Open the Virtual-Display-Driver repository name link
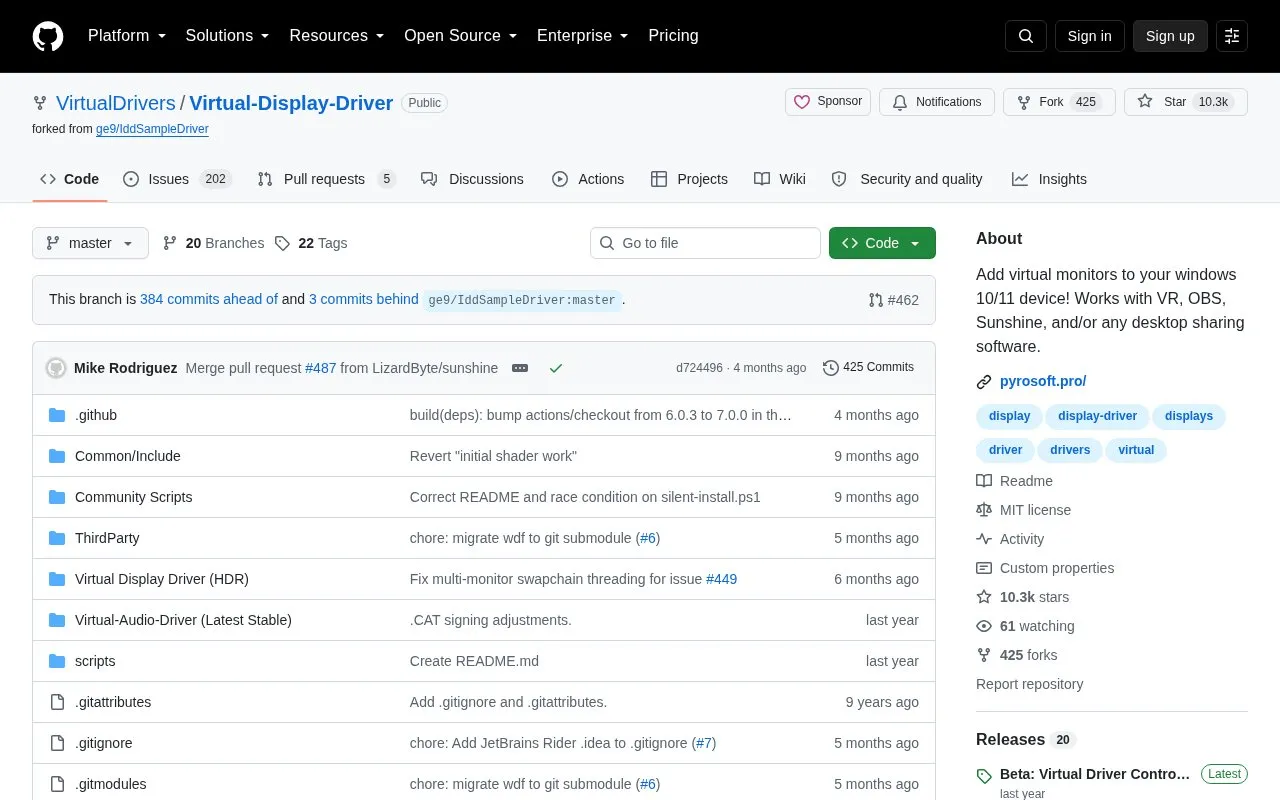Image resolution: width=1280 pixels, height=800 pixels. point(291,103)
